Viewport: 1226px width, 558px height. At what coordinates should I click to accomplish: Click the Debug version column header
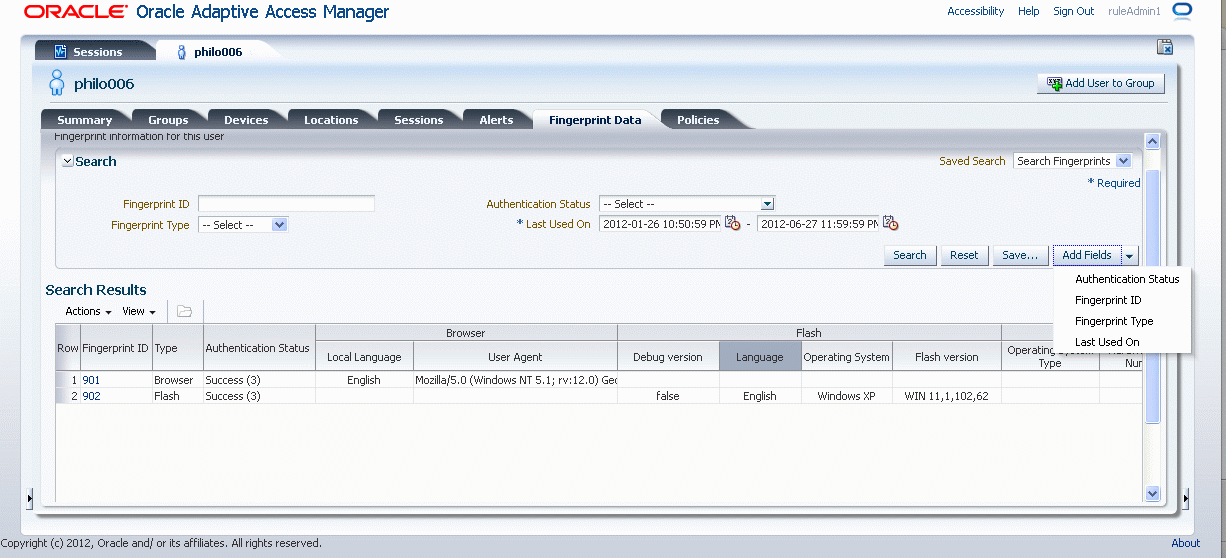click(668, 357)
